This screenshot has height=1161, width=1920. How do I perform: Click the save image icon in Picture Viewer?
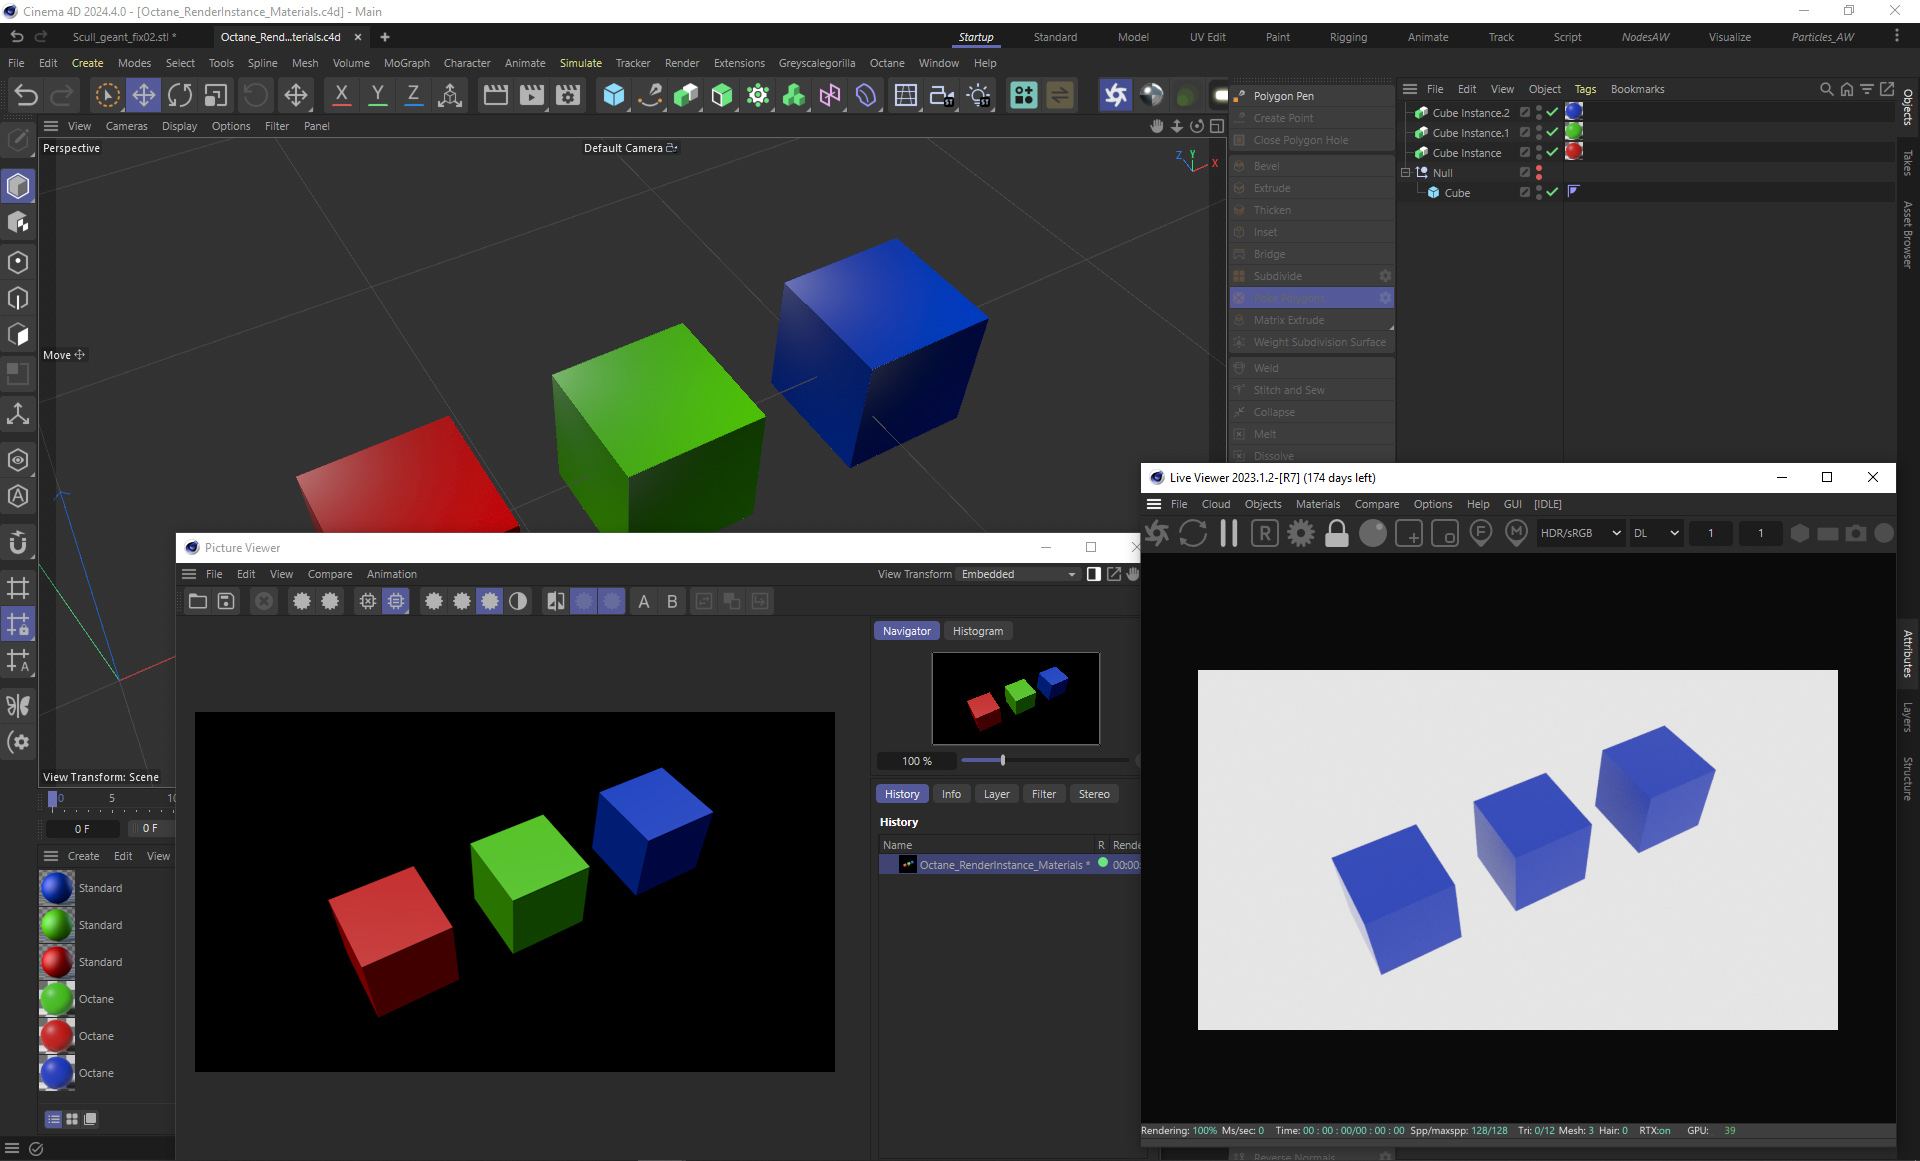226,601
